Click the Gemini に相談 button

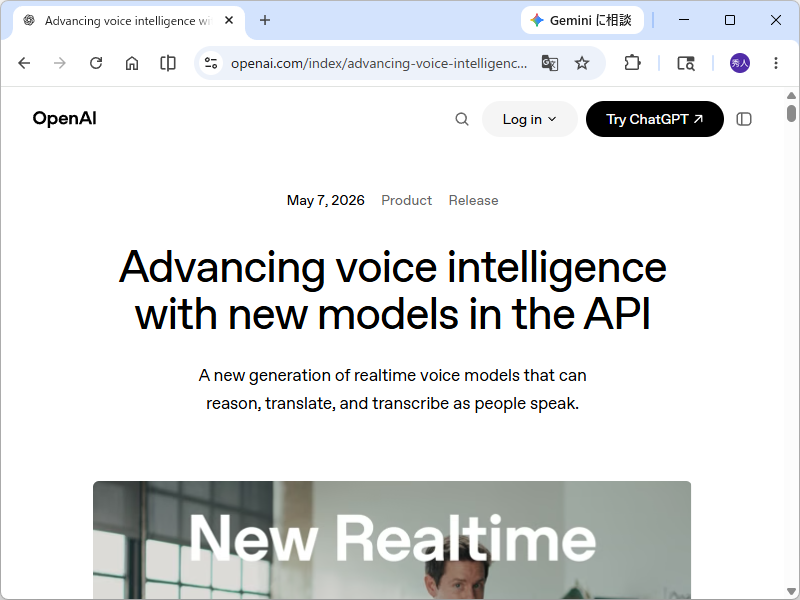tap(582, 20)
